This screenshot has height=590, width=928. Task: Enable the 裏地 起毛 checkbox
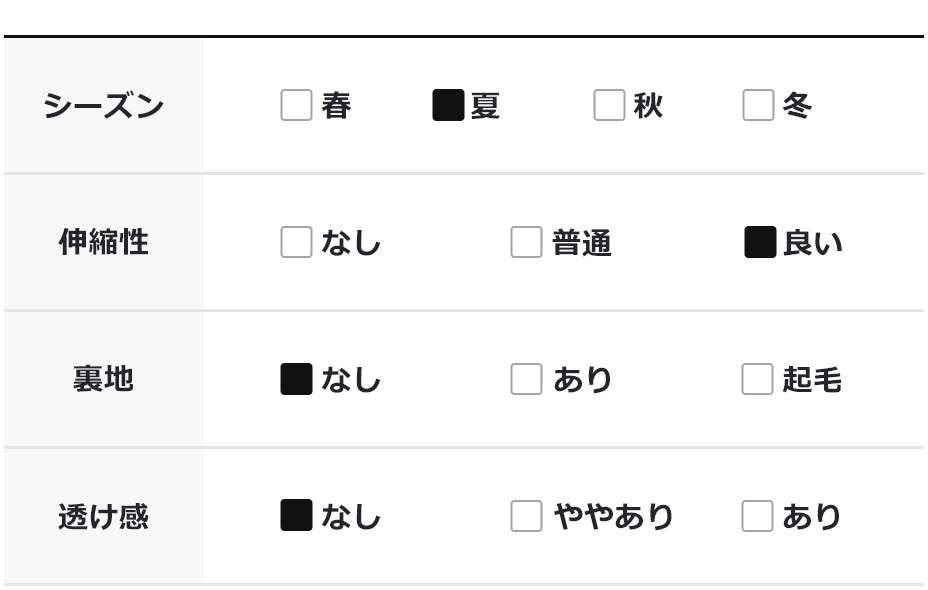(x=757, y=379)
